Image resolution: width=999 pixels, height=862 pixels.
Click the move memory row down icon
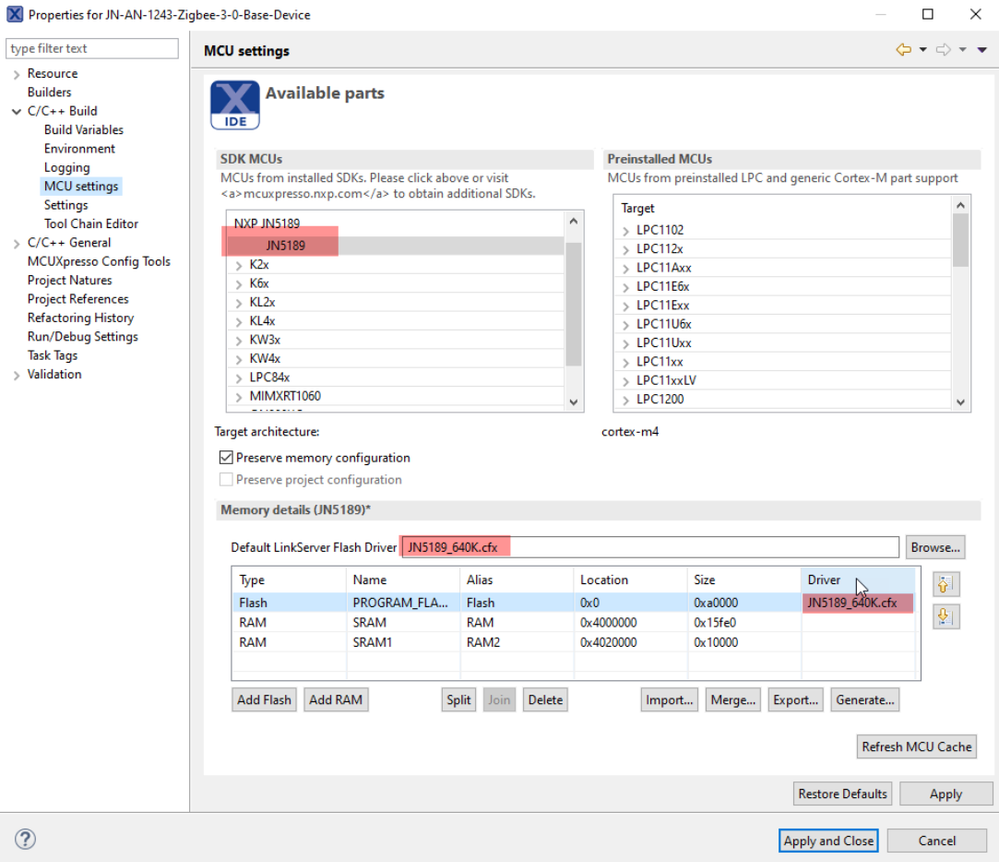[946, 616]
